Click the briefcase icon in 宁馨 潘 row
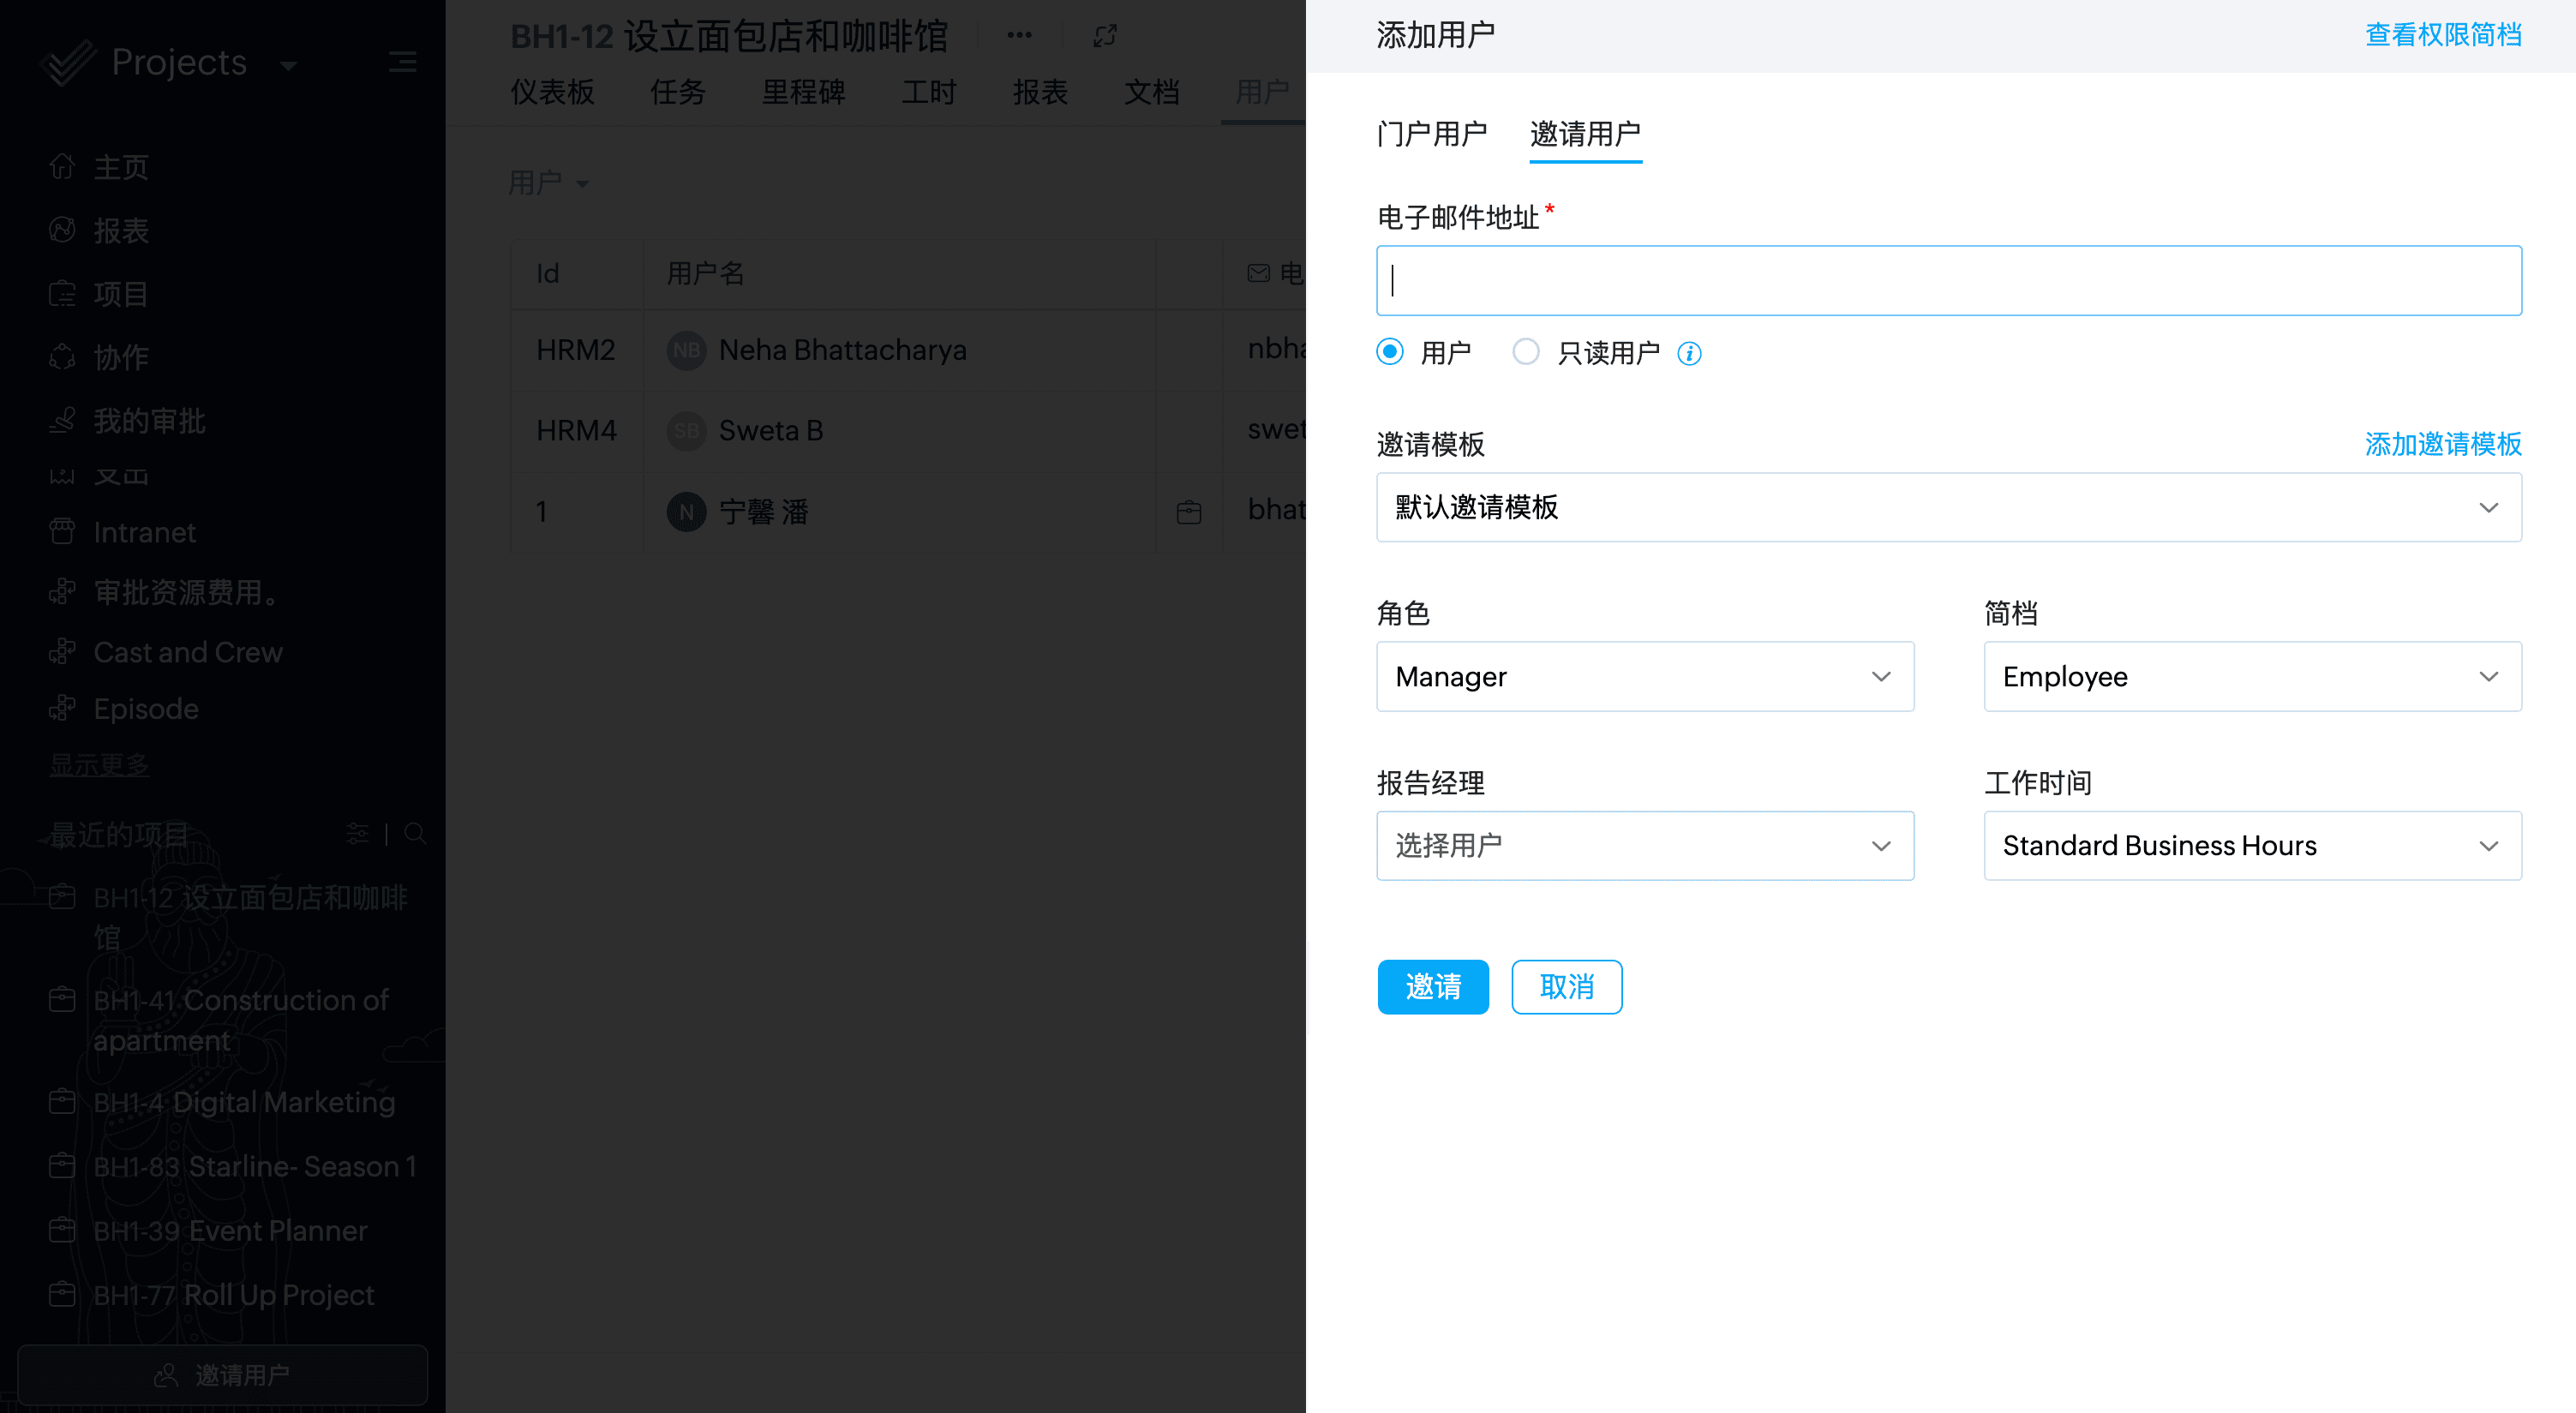 tap(1189, 512)
